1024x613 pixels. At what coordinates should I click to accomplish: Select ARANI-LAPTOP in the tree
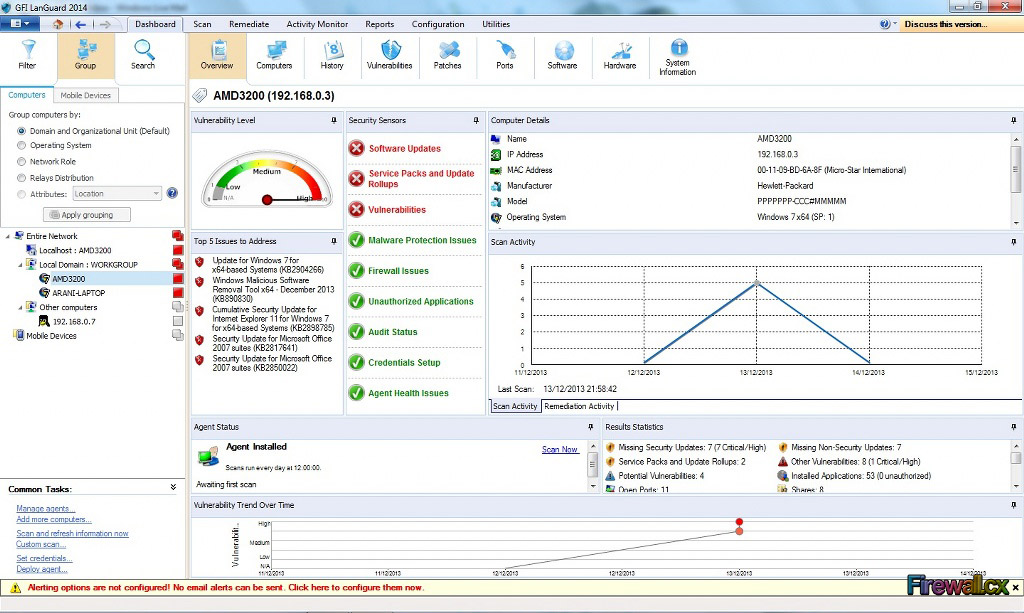pos(78,293)
